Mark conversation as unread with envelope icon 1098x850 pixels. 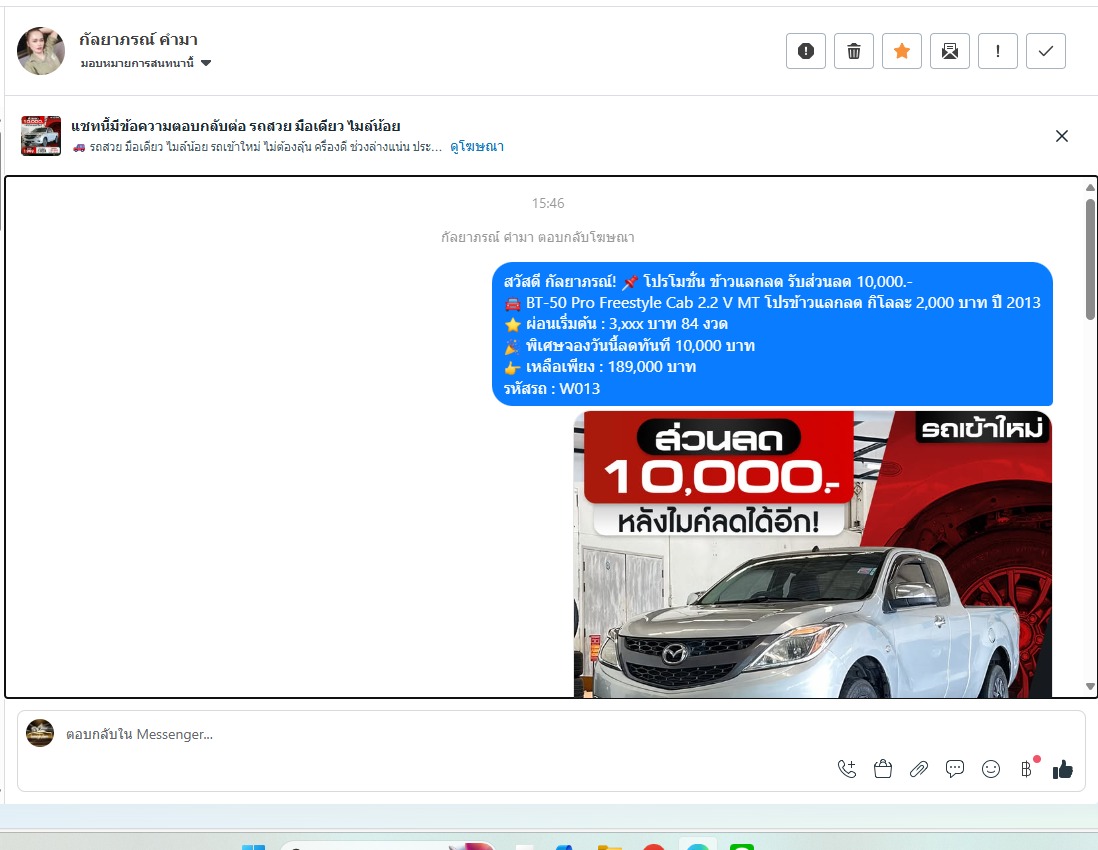[950, 51]
